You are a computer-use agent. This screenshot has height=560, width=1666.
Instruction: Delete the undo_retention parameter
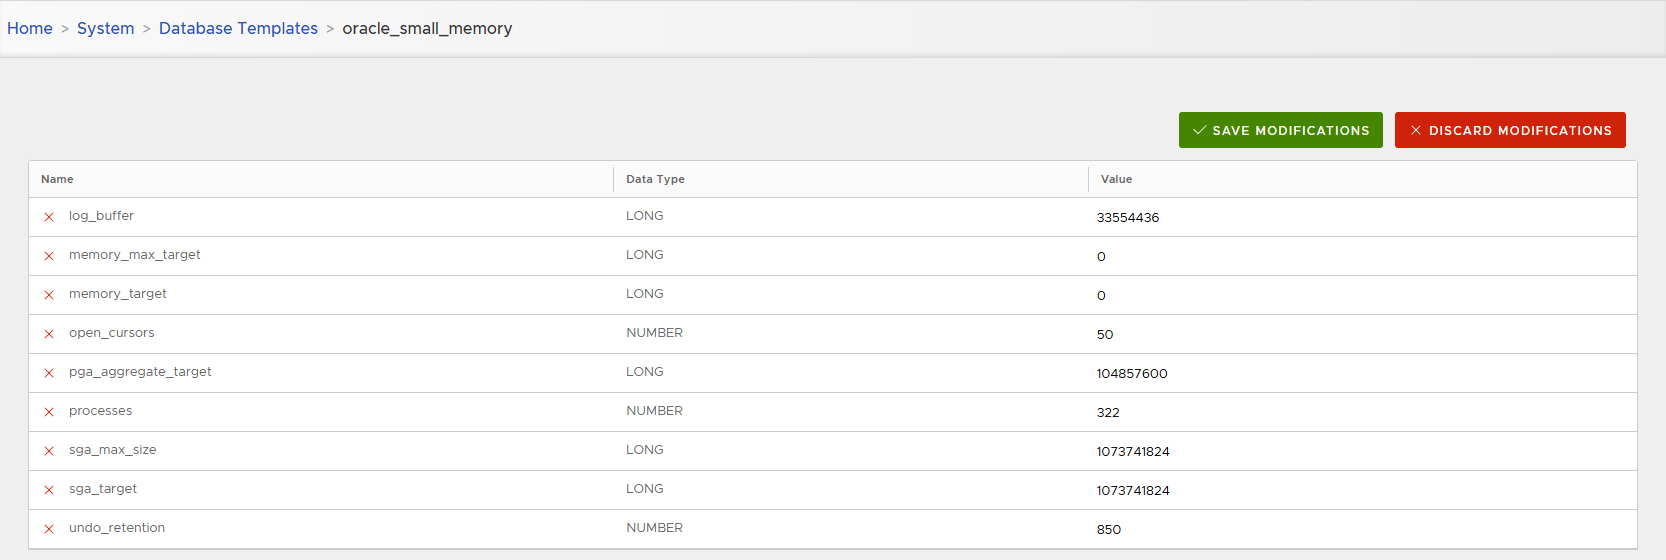coord(49,529)
